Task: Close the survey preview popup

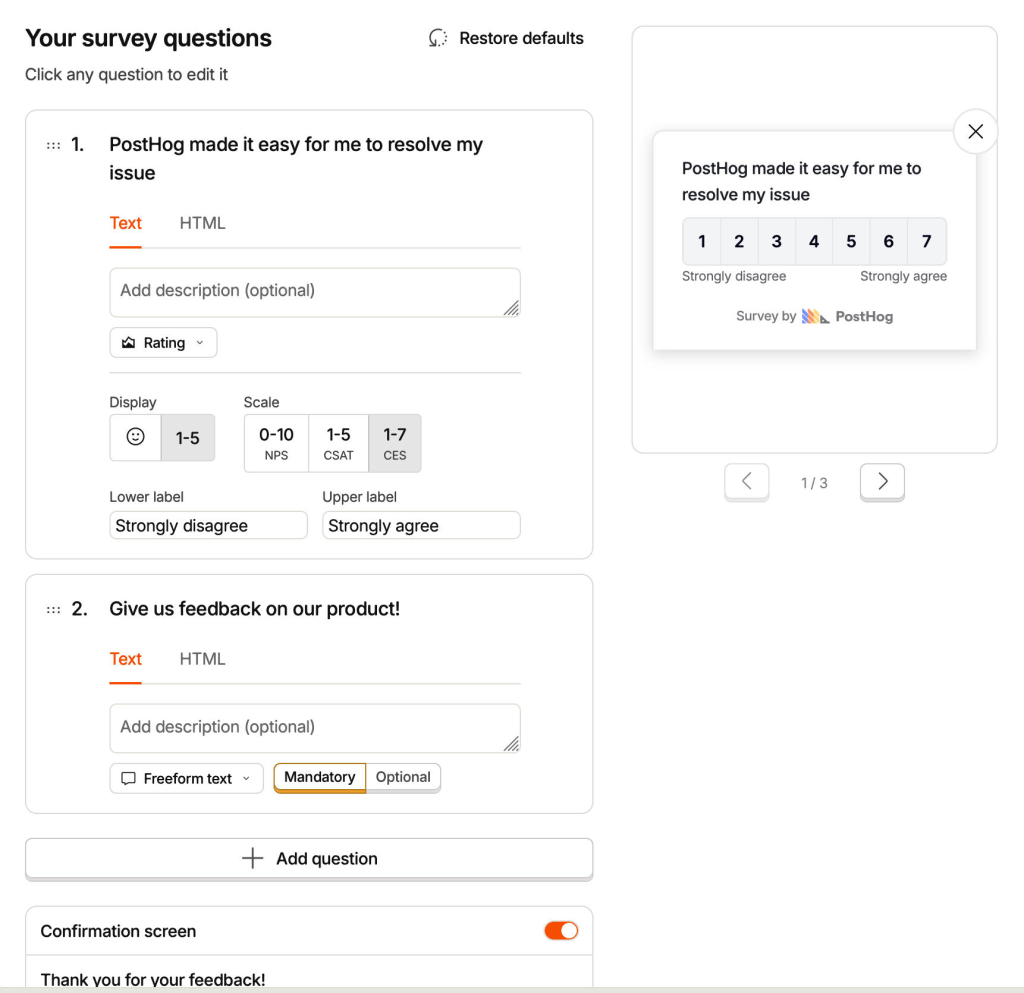Action: click(976, 131)
